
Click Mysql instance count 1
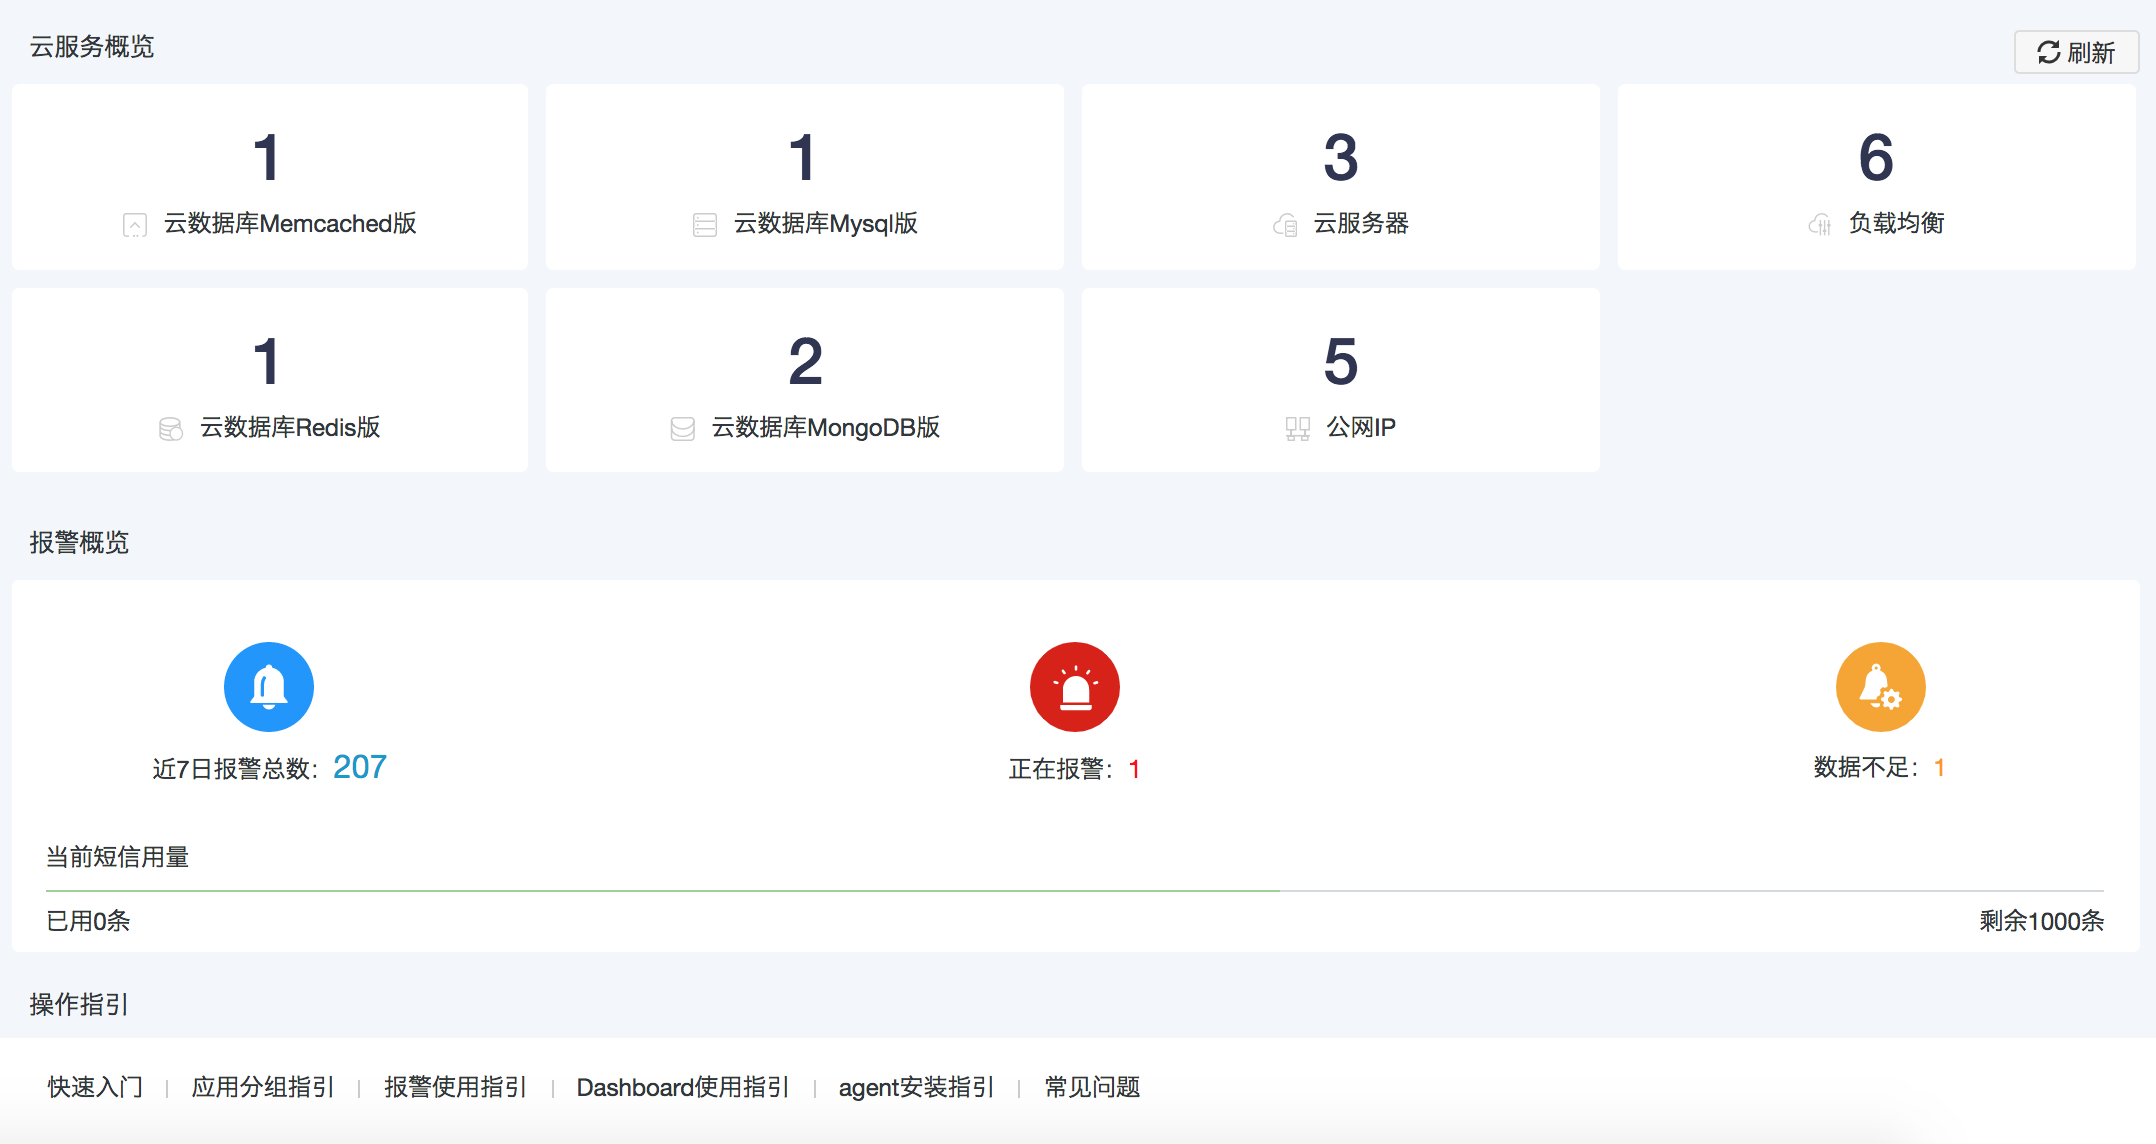point(802,158)
